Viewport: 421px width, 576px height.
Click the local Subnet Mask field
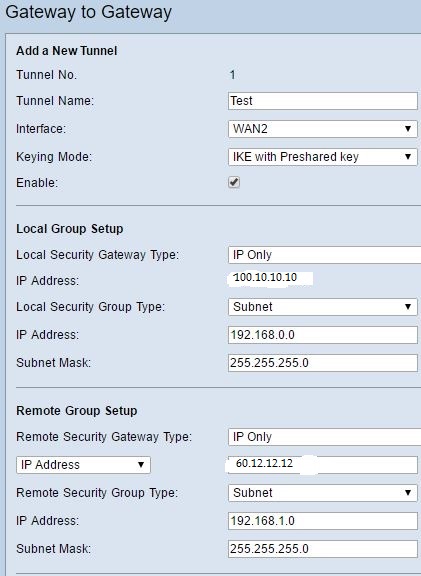click(x=323, y=363)
